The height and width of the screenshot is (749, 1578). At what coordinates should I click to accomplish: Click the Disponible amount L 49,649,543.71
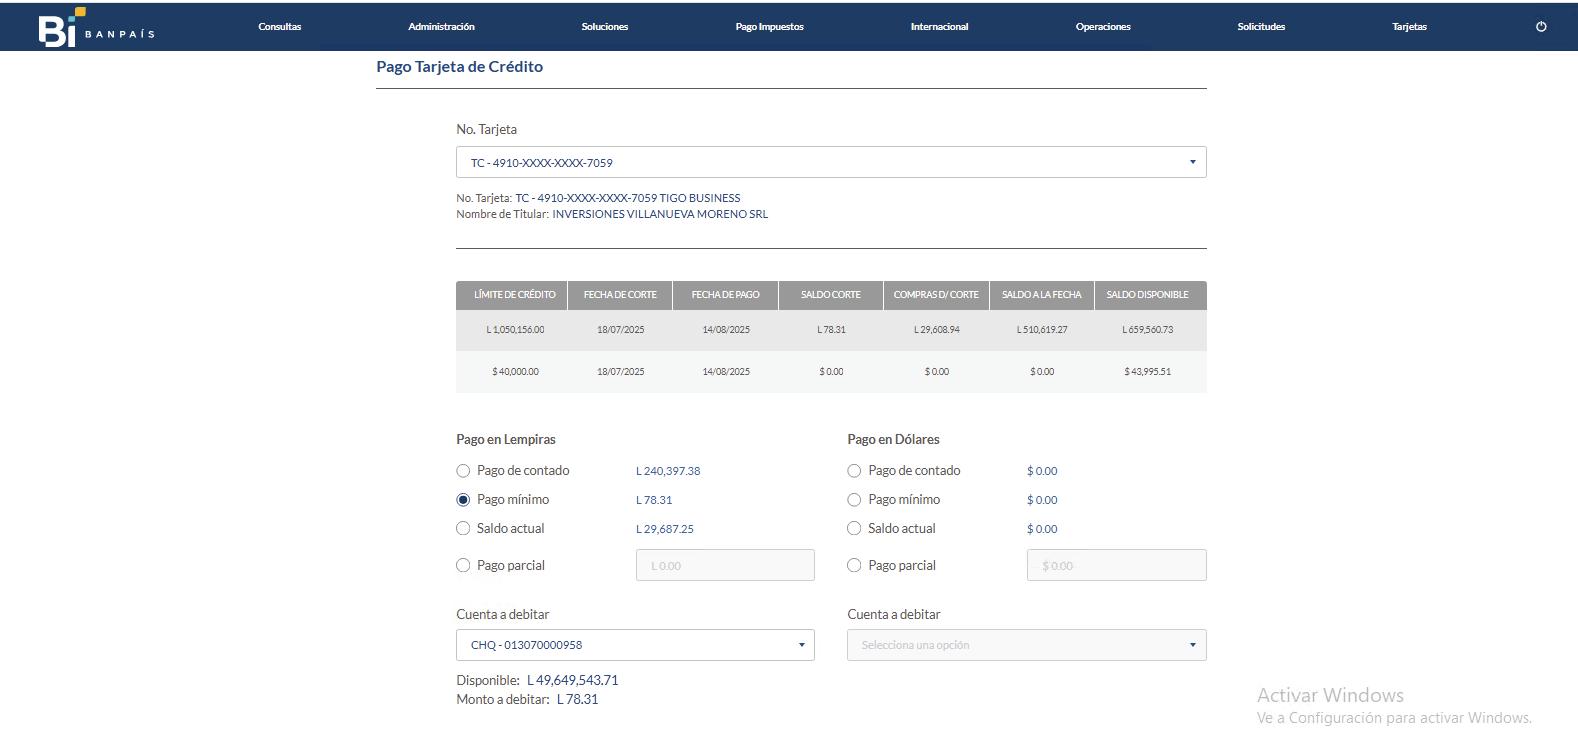572,681
